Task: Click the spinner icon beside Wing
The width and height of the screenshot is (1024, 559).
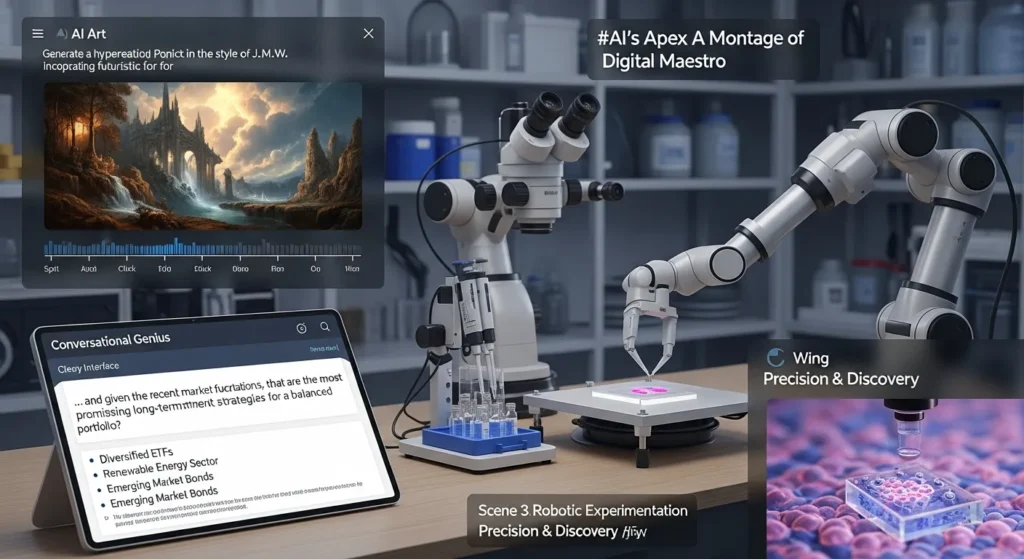Action: tap(773, 358)
